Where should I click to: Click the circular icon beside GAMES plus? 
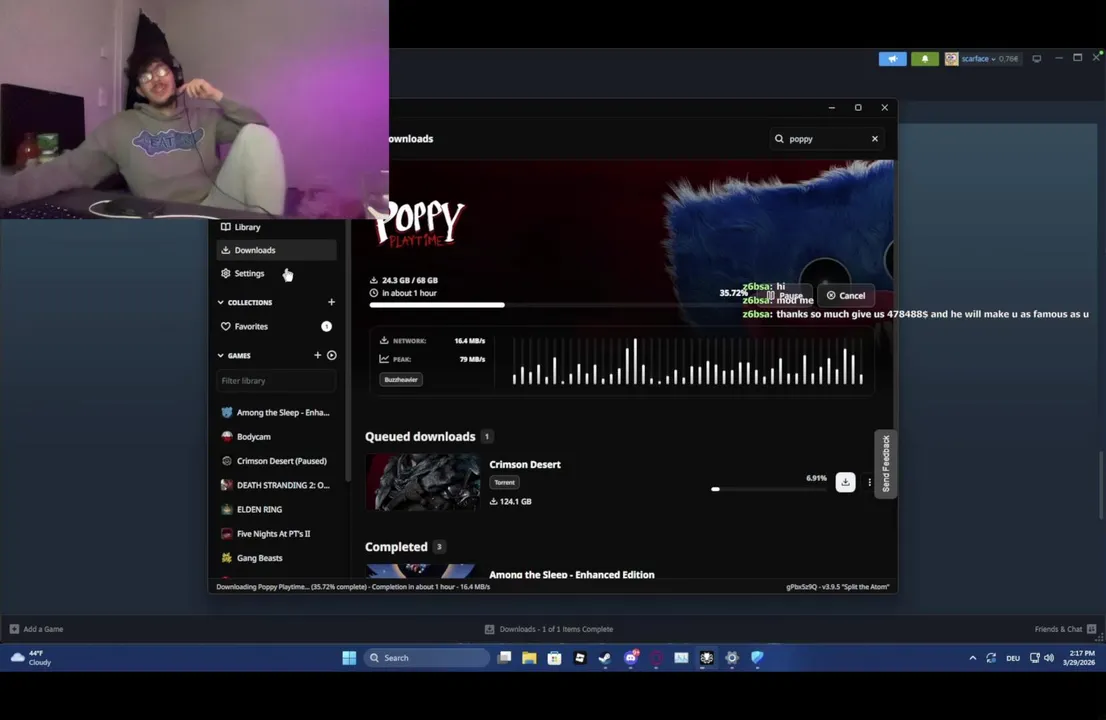[x=332, y=355]
